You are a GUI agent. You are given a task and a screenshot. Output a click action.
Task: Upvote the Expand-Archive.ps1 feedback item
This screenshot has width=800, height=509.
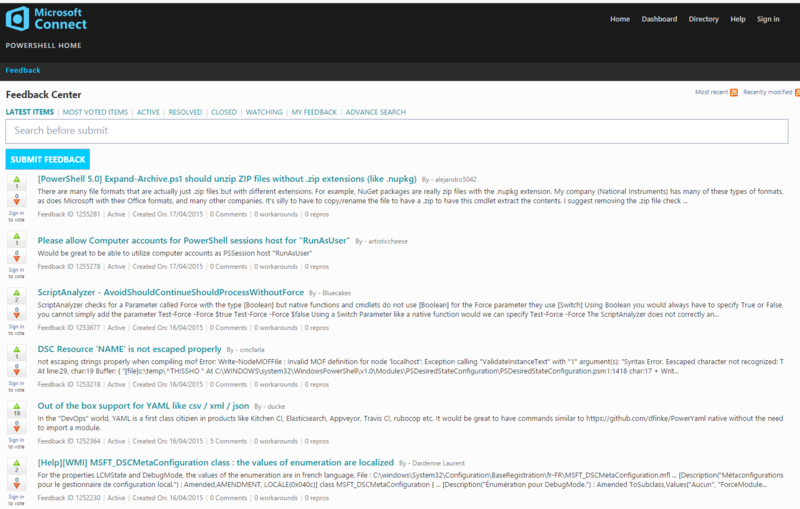point(17,180)
